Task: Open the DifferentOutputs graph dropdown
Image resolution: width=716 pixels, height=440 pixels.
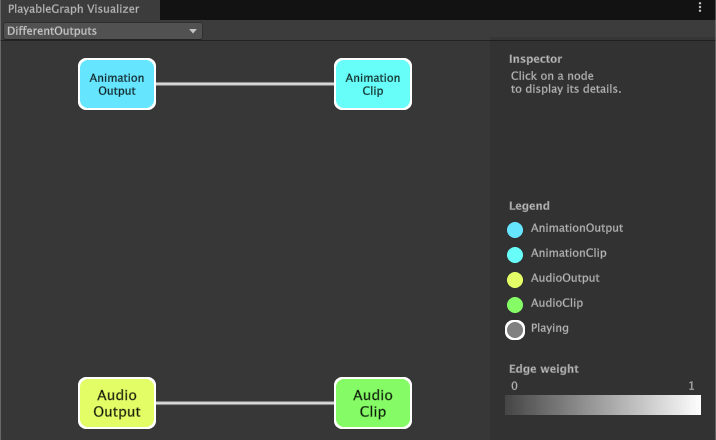Action: (x=102, y=31)
